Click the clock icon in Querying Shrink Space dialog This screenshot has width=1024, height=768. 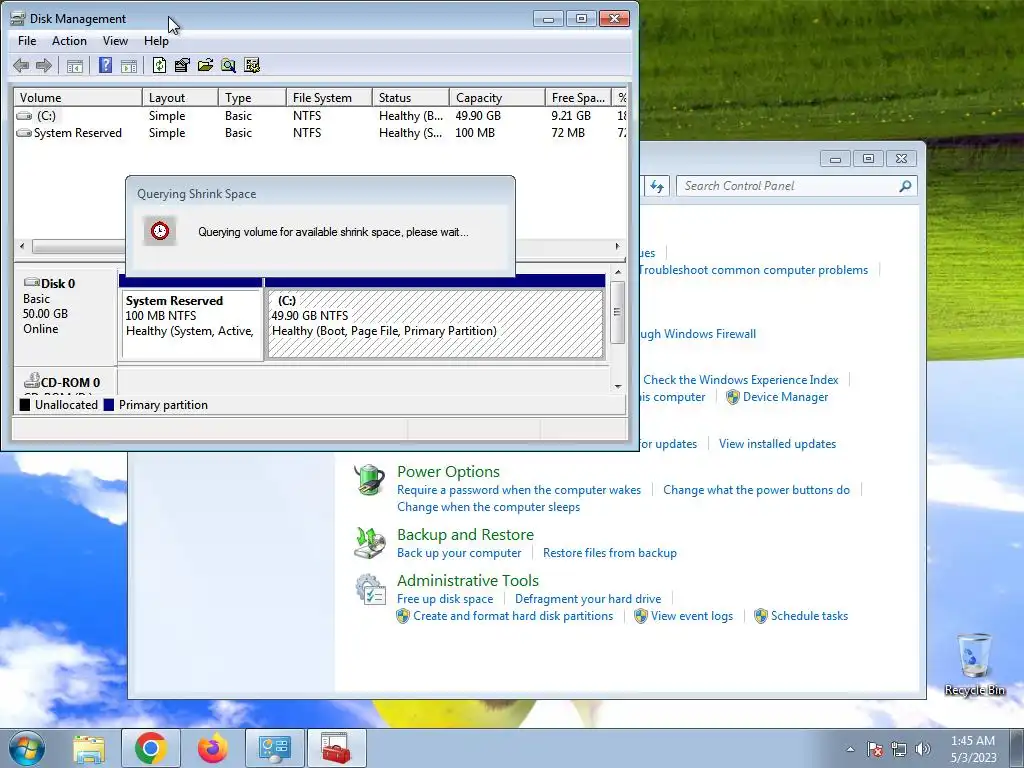[160, 231]
